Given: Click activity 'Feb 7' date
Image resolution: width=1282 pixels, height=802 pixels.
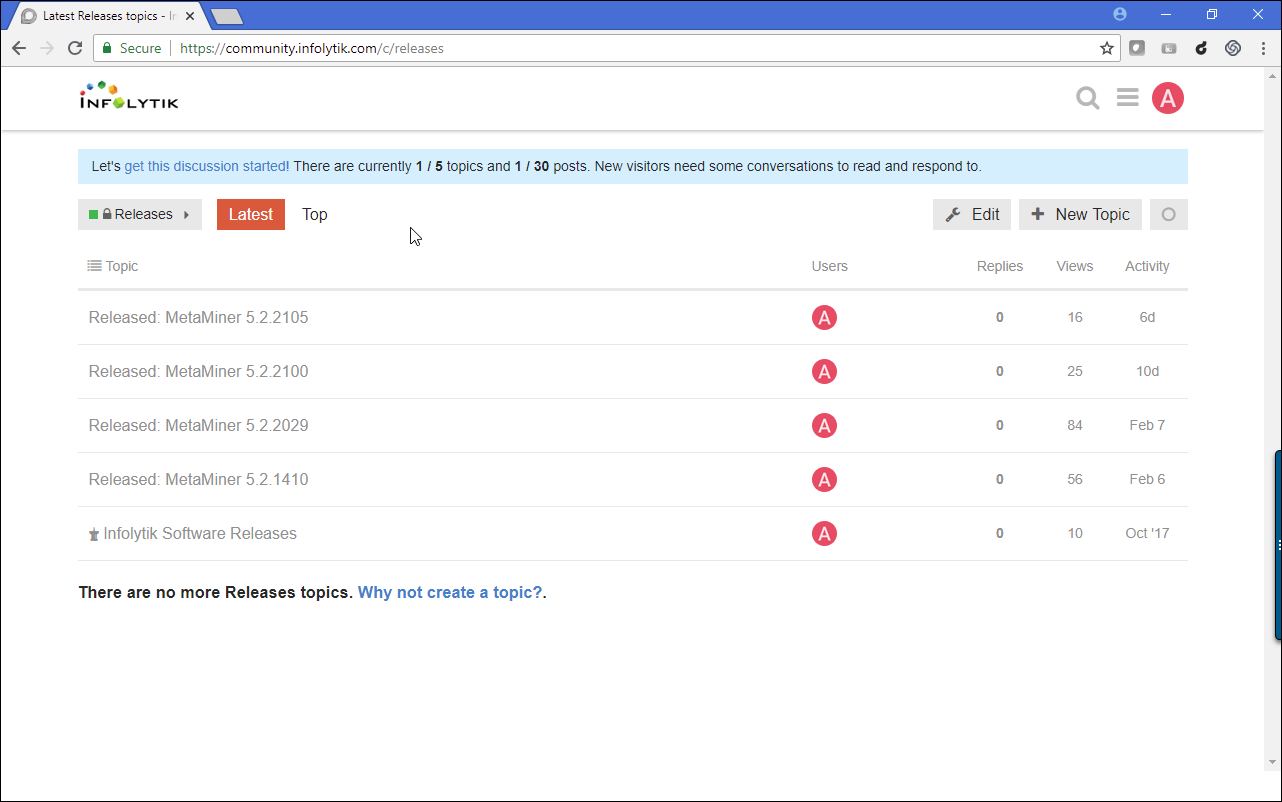Looking at the screenshot, I should coord(1147,426).
